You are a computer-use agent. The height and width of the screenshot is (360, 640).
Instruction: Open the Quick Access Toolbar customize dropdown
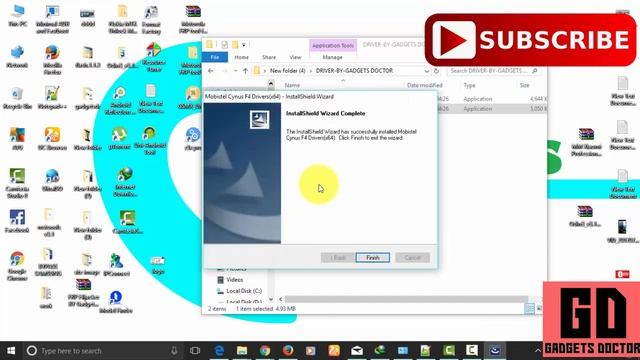pyautogui.click(x=244, y=44)
